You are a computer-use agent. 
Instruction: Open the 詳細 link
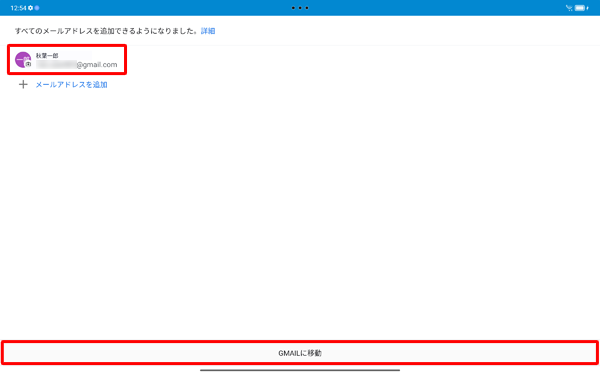pyautogui.click(x=208, y=31)
